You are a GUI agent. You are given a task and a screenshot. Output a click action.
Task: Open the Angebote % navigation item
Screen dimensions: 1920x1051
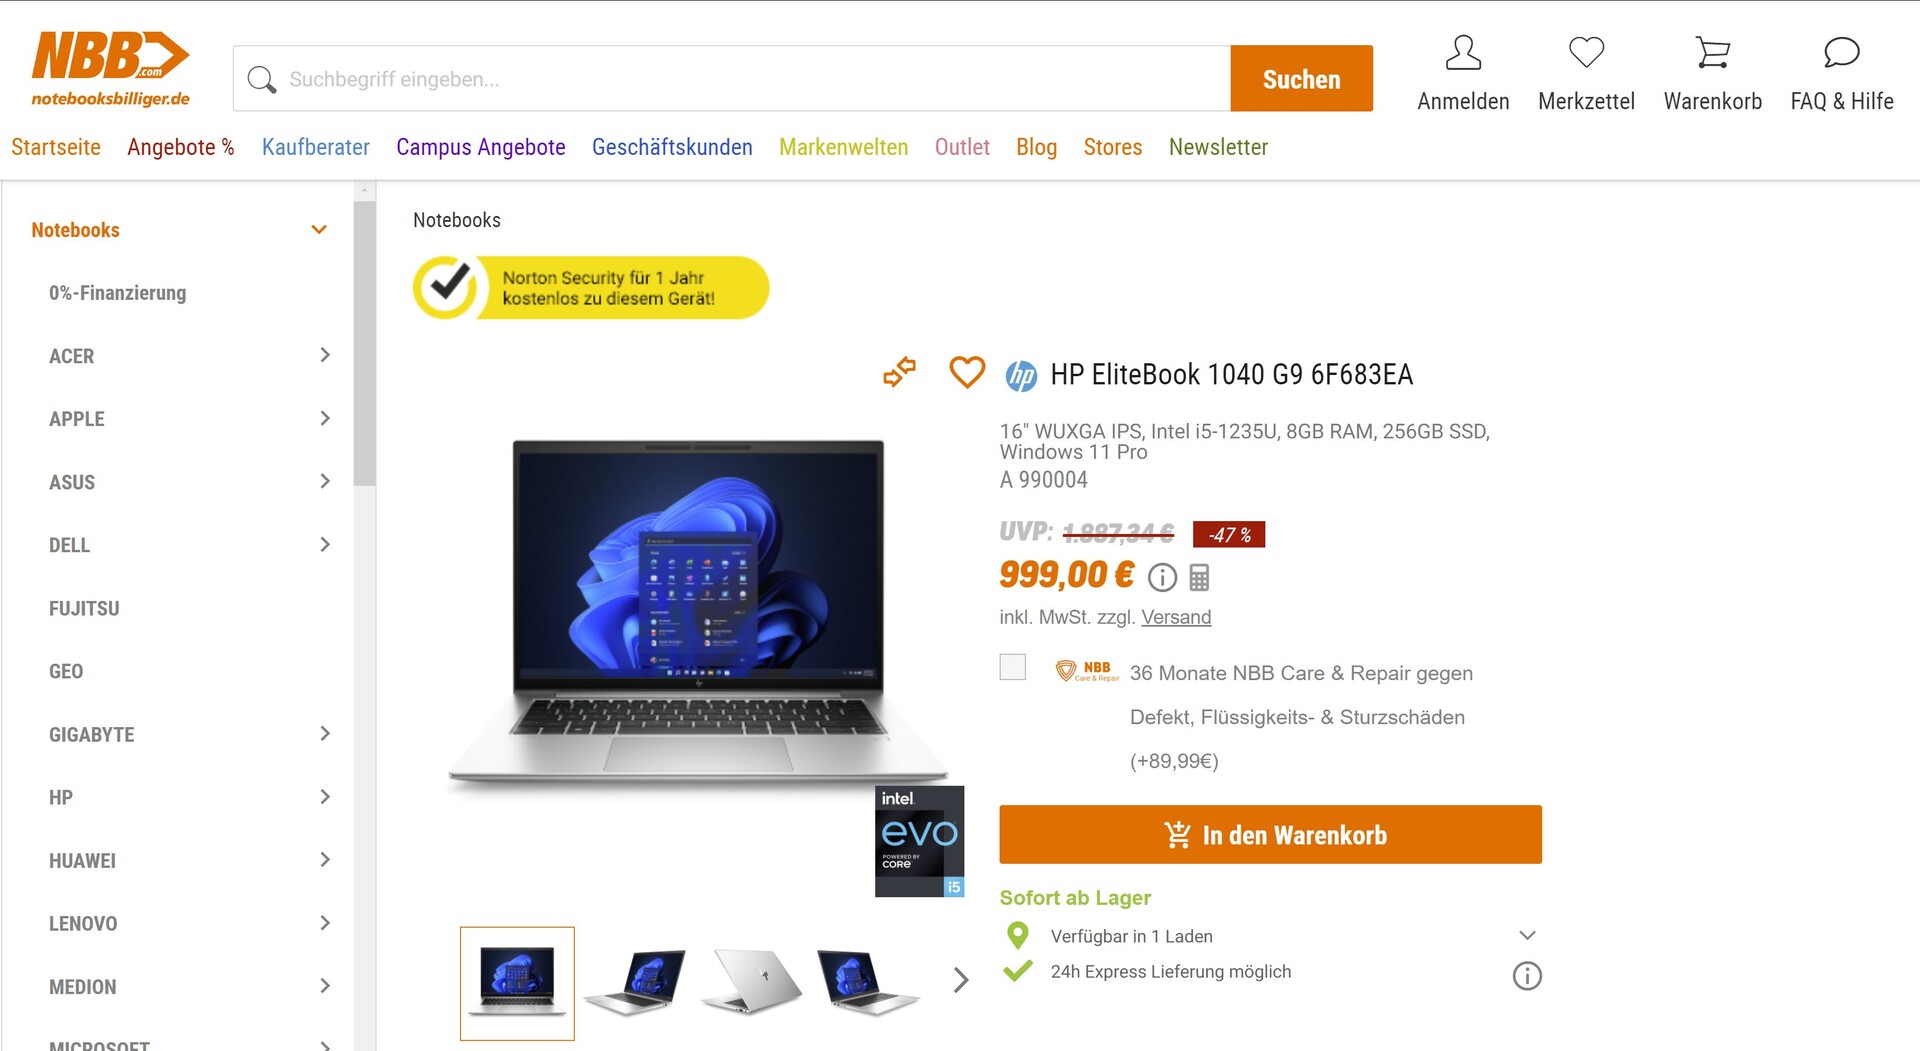click(181, 147)
